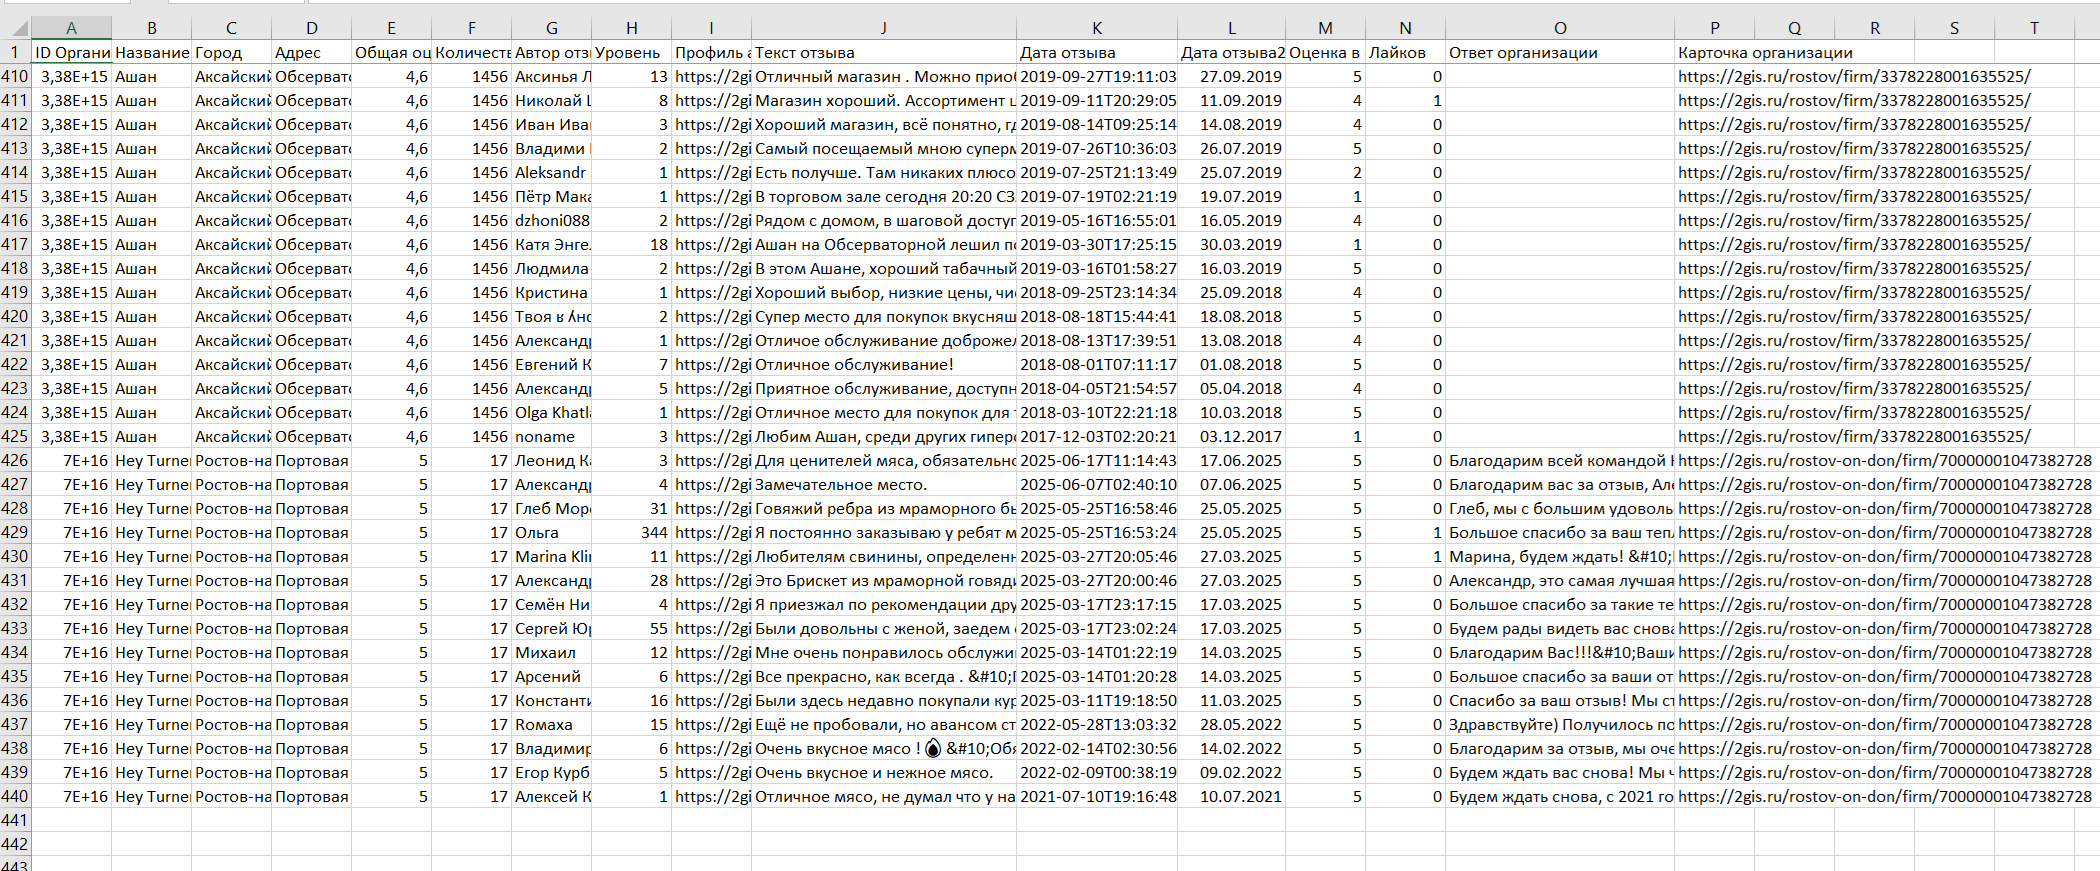Select author cell 'Ромаха'
Screen dimensions: 2100x871
pos(551,724)
